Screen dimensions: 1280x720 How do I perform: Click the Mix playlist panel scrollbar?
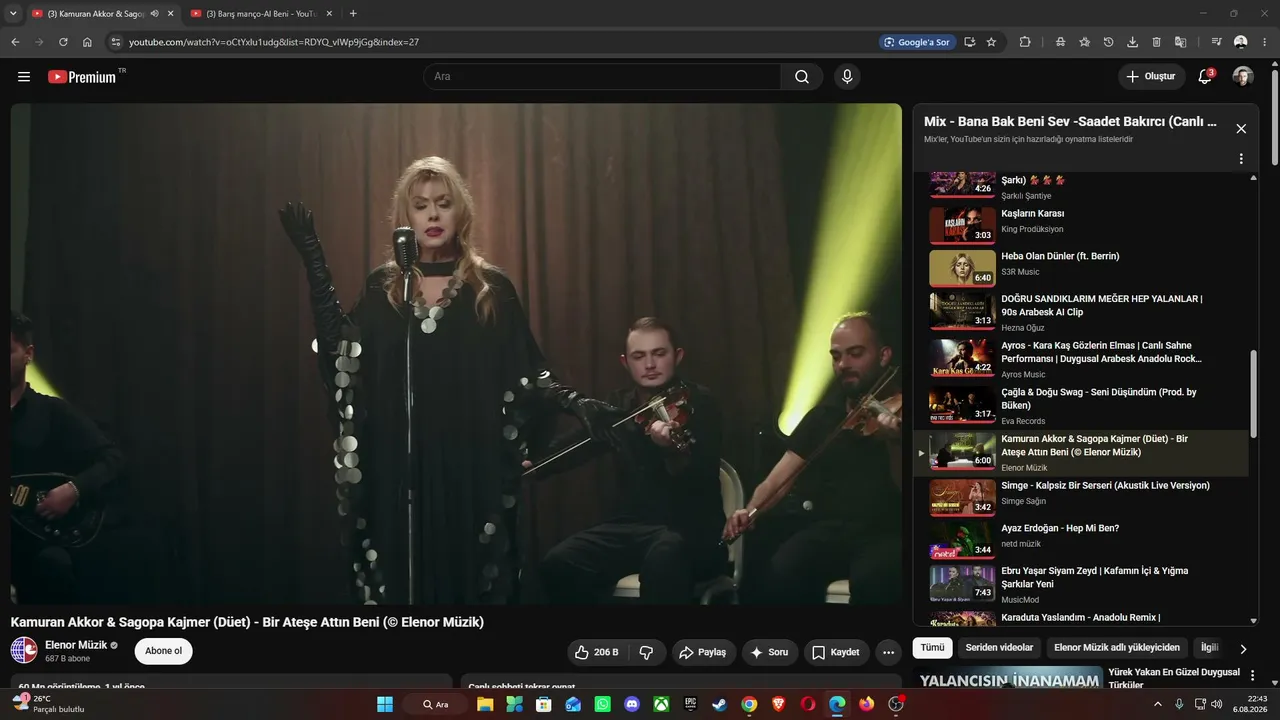pos(1254,395)
